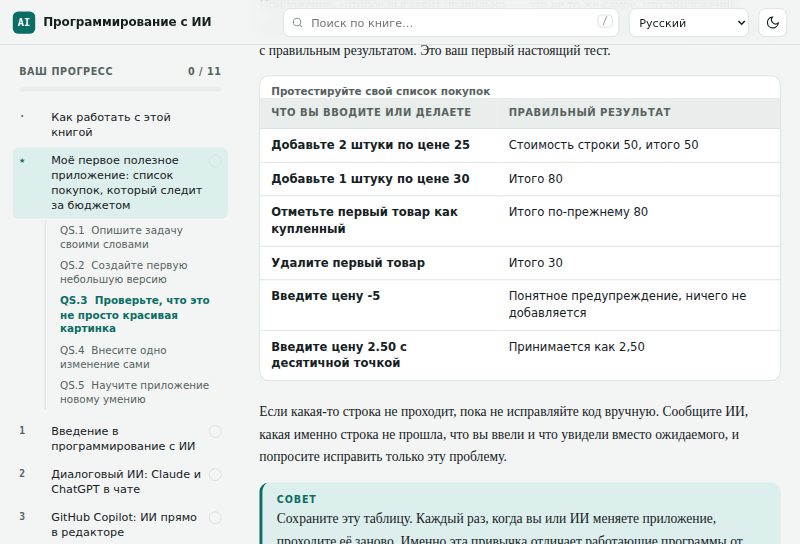800x544 pixels.
Task: Click the «Совет» callout heading
Action: click(x=296, y=499)
